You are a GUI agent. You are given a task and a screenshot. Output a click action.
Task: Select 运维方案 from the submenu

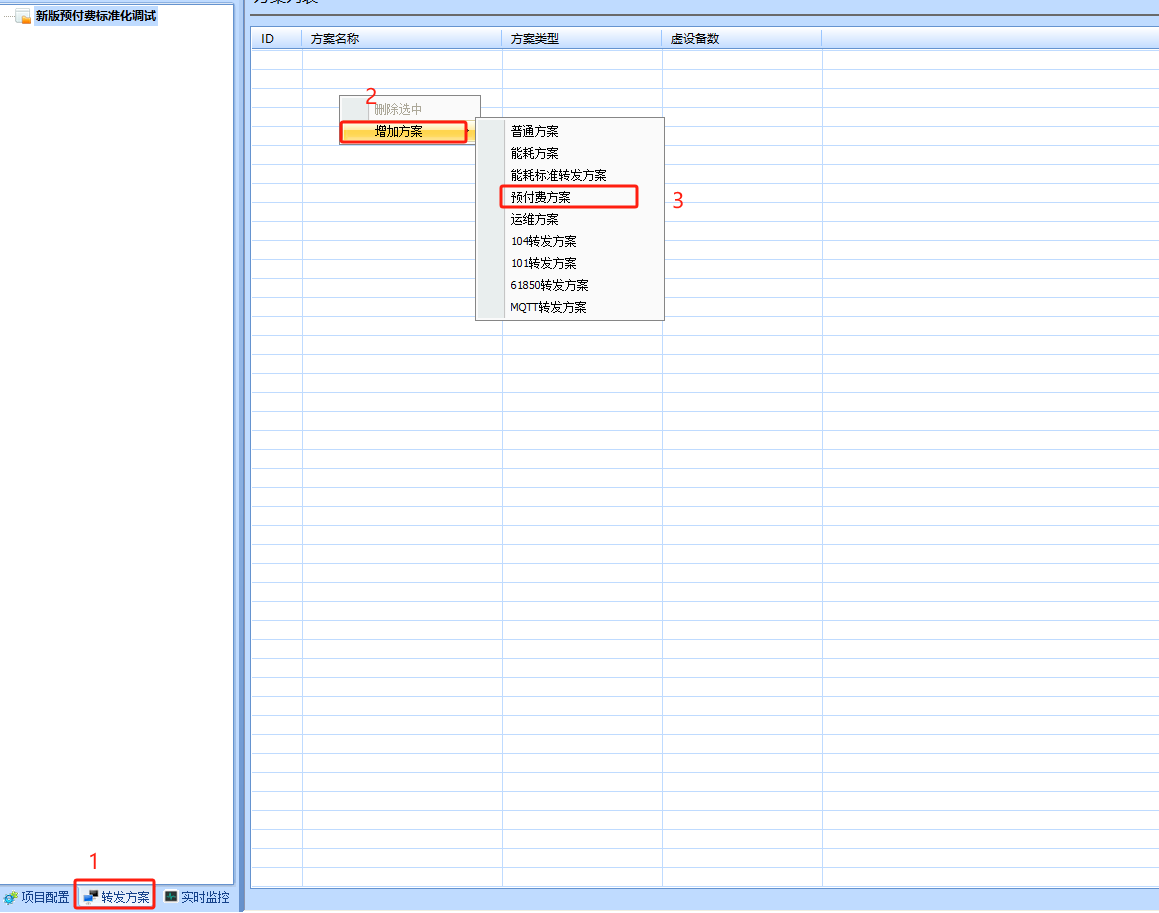[x=535, y=219]
